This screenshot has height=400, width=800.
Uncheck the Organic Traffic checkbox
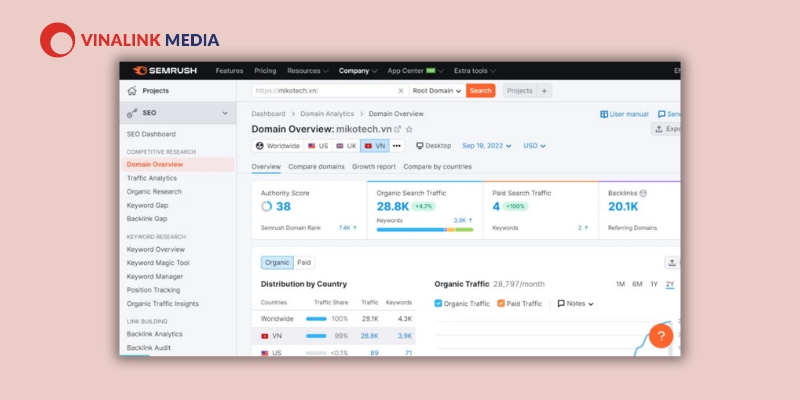(438, 303)
